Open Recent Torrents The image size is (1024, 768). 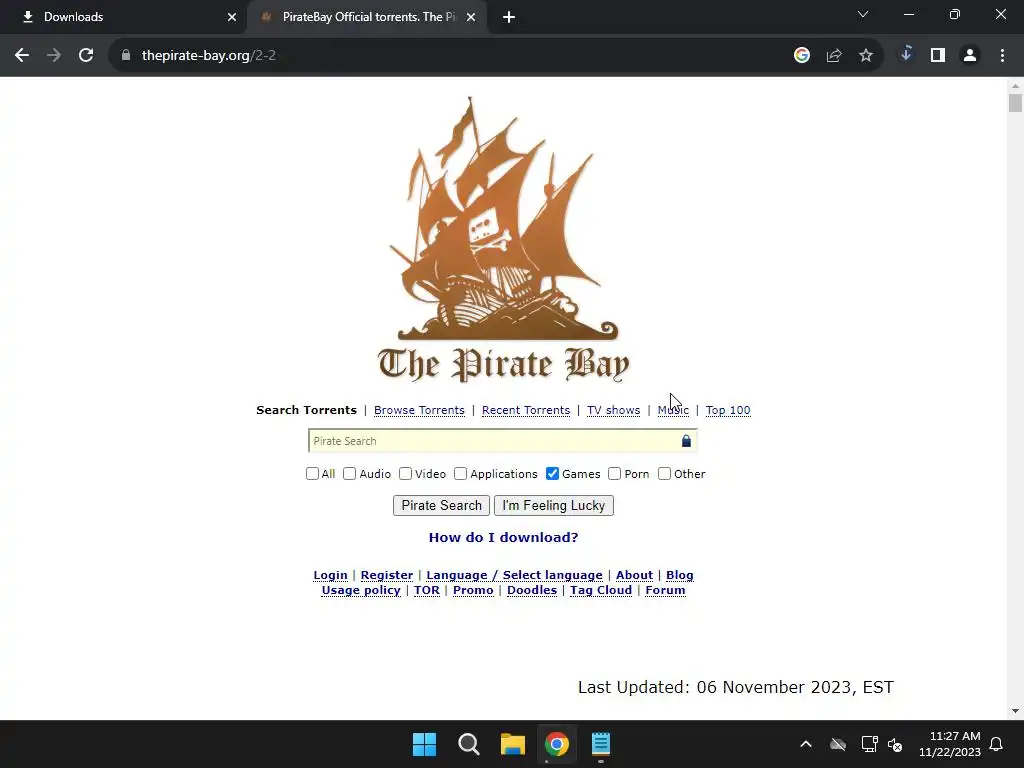click(526, 410)
